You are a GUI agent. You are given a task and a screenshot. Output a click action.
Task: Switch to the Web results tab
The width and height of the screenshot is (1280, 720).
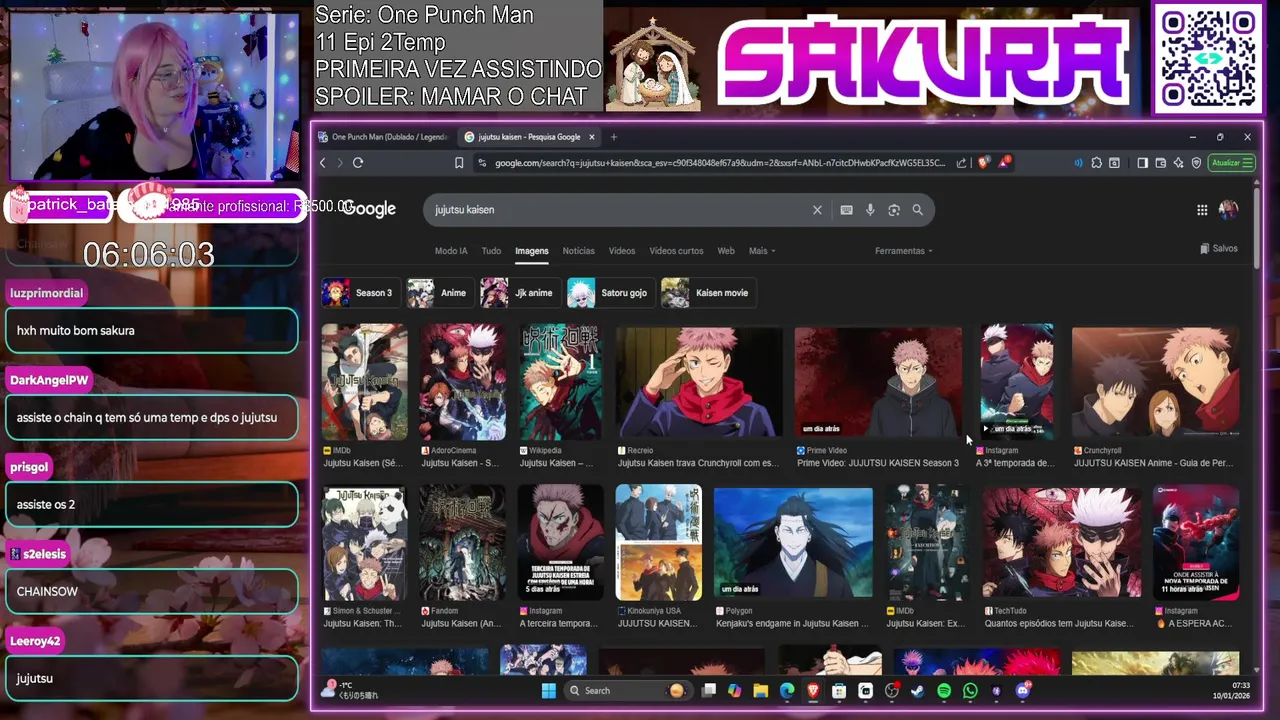(x=726, y=251)
